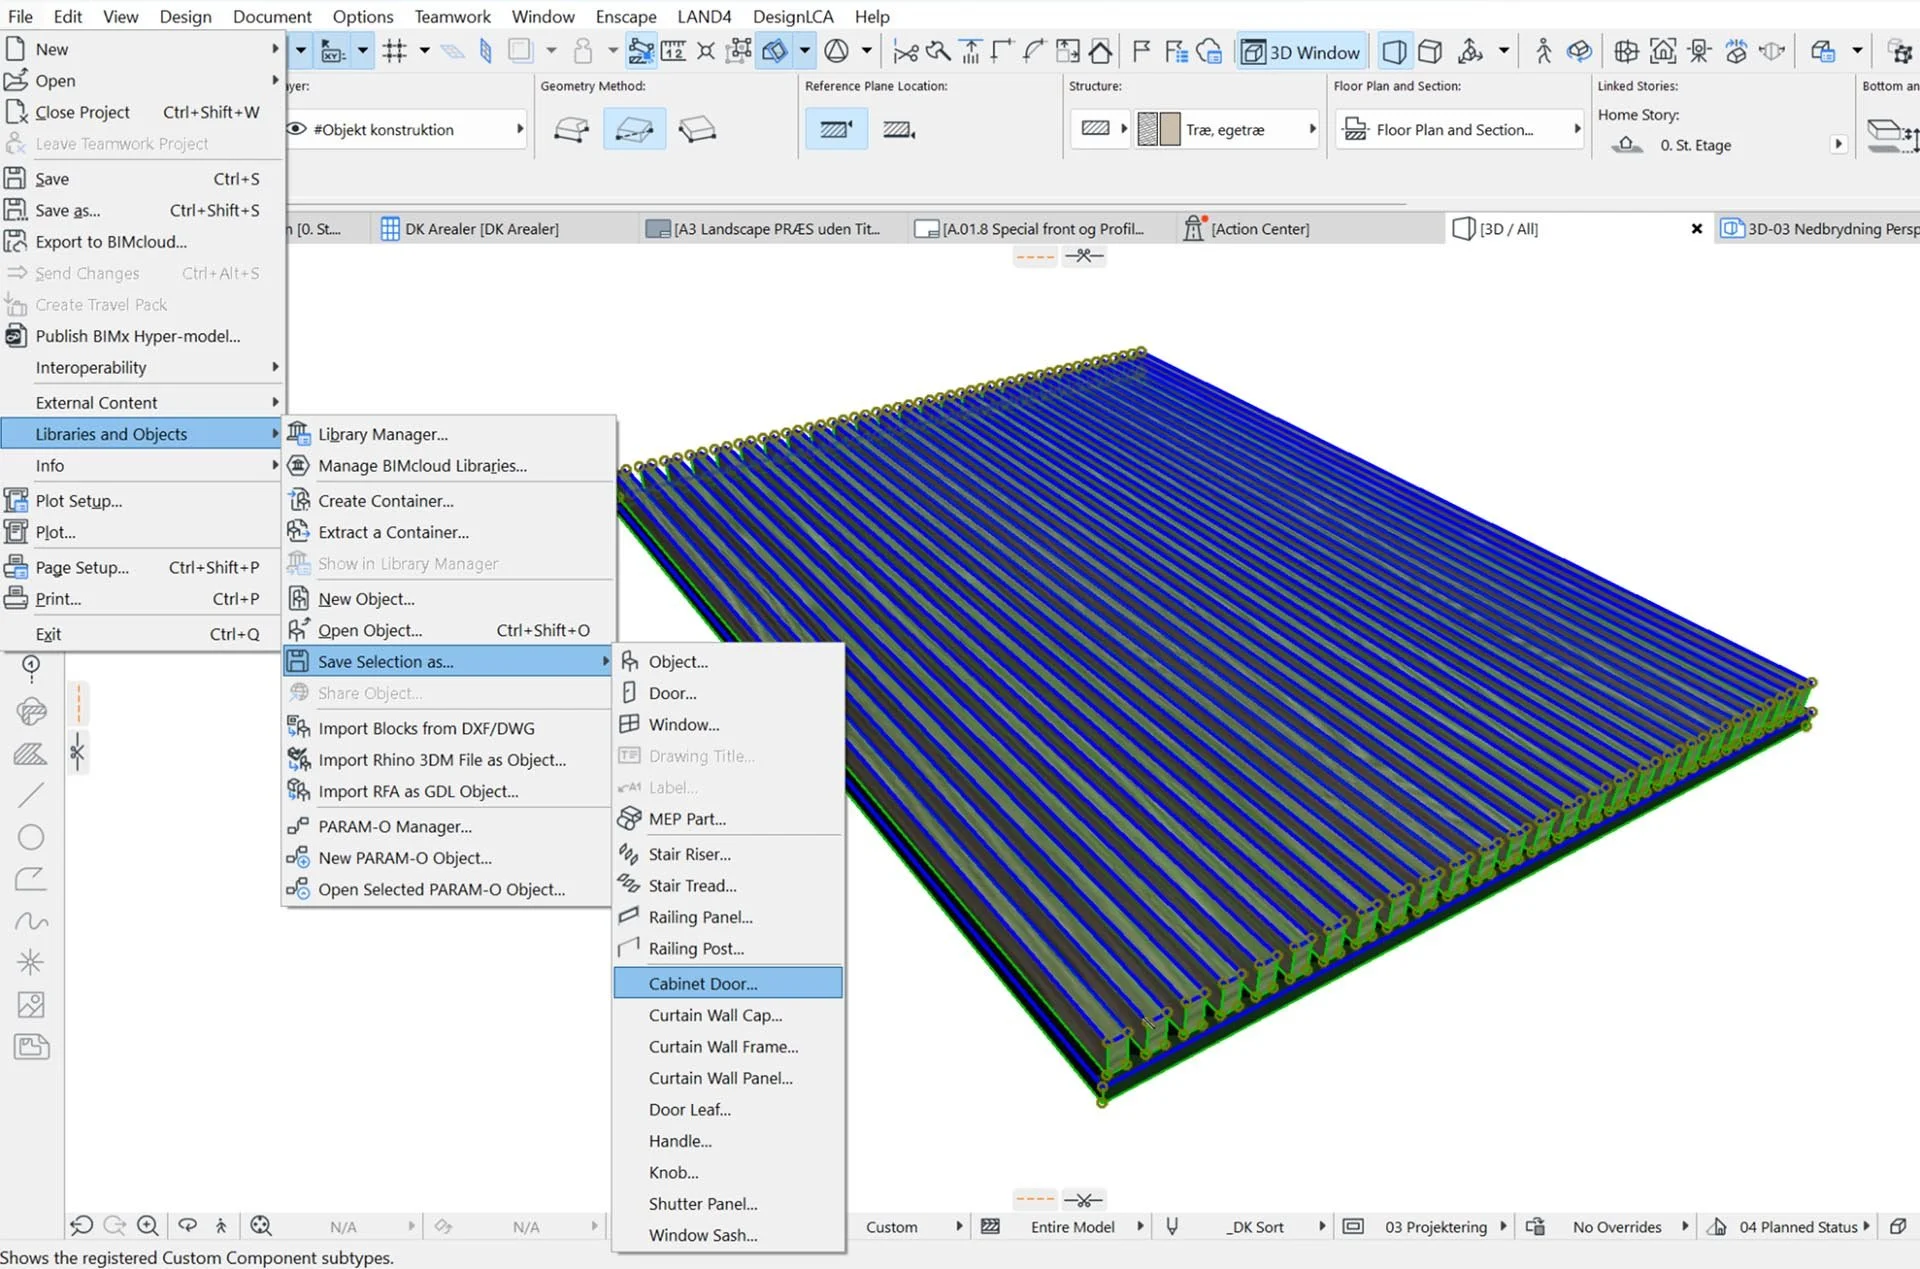The width and height of the screenshot is (1920, 1269).
Task: Click Library Manager... menu entry
Action: (x=382, y=434)
